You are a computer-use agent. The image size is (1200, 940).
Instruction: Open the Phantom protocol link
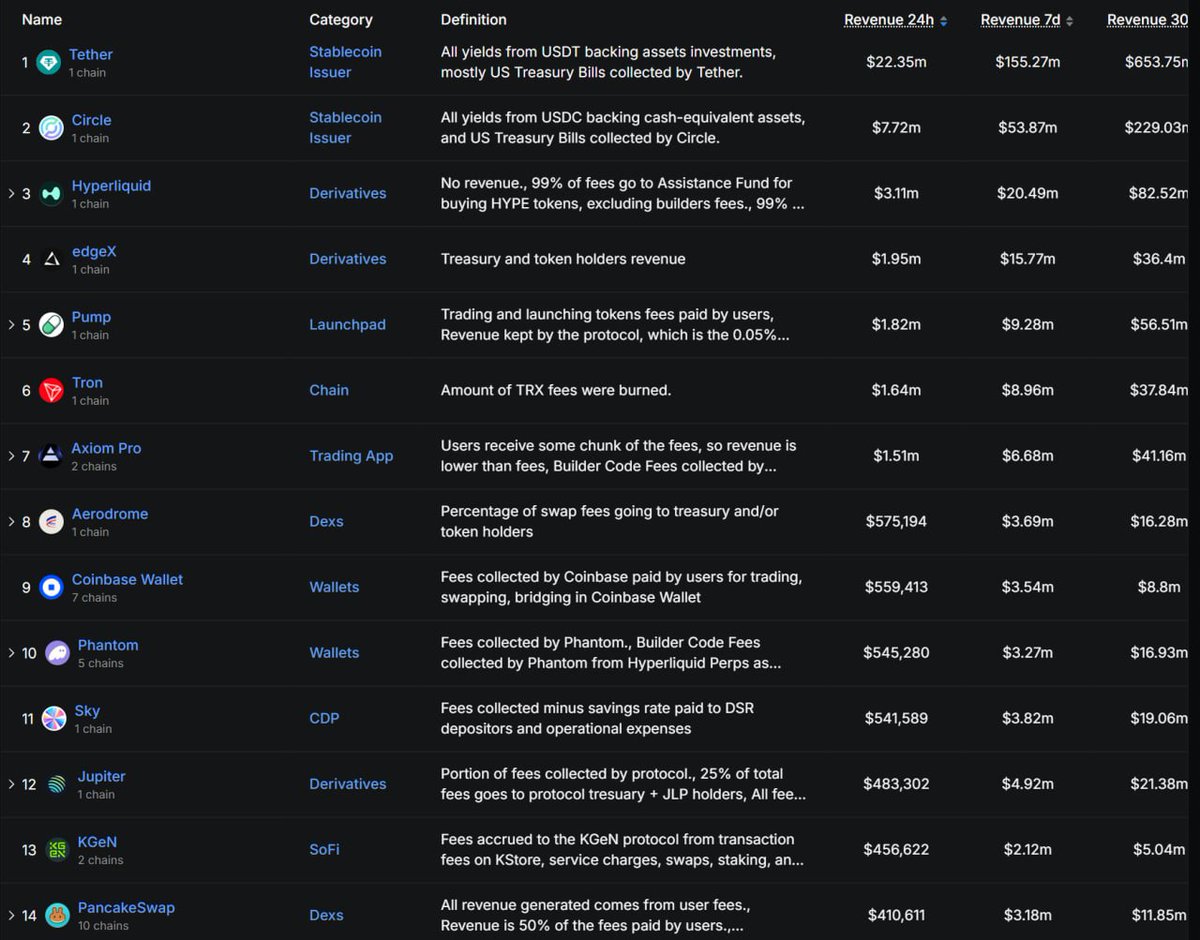pos(108,645)
